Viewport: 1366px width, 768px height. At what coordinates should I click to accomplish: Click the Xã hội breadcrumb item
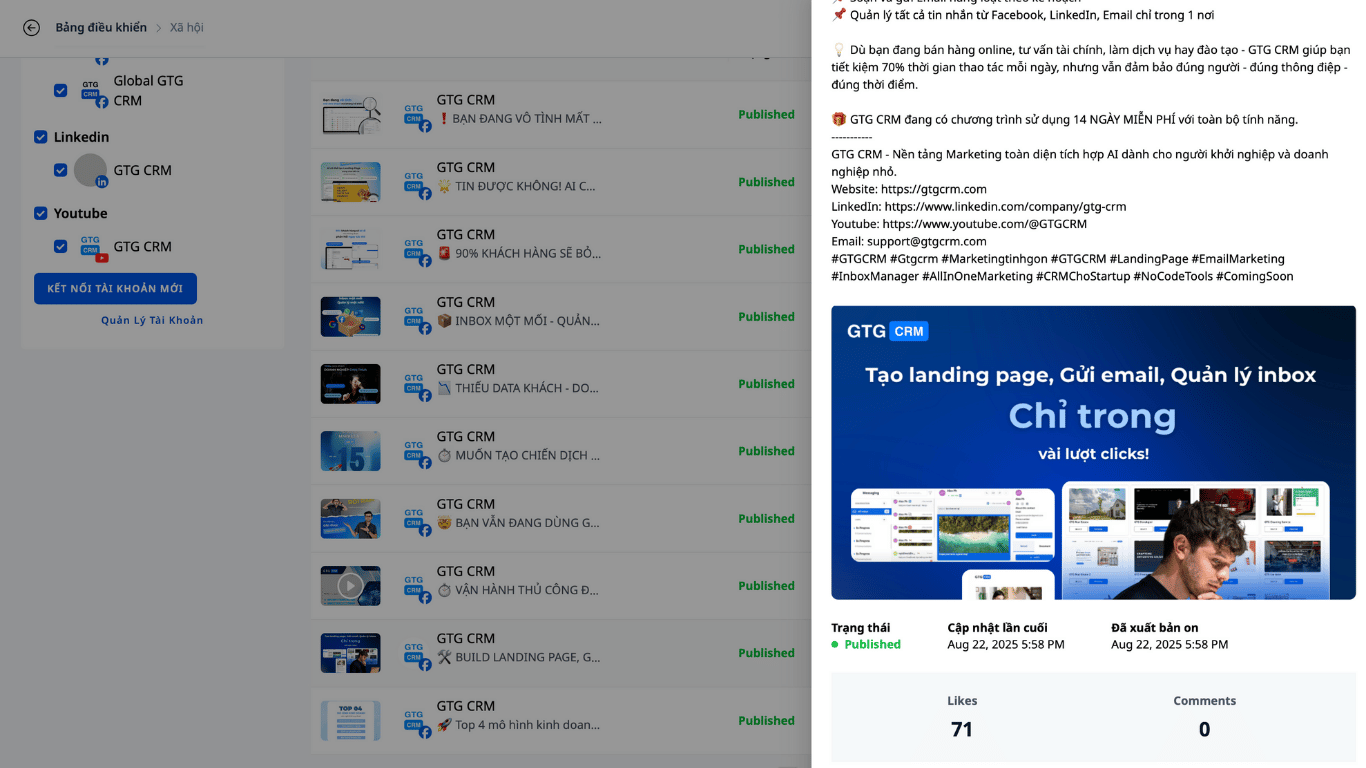point(186,28)
